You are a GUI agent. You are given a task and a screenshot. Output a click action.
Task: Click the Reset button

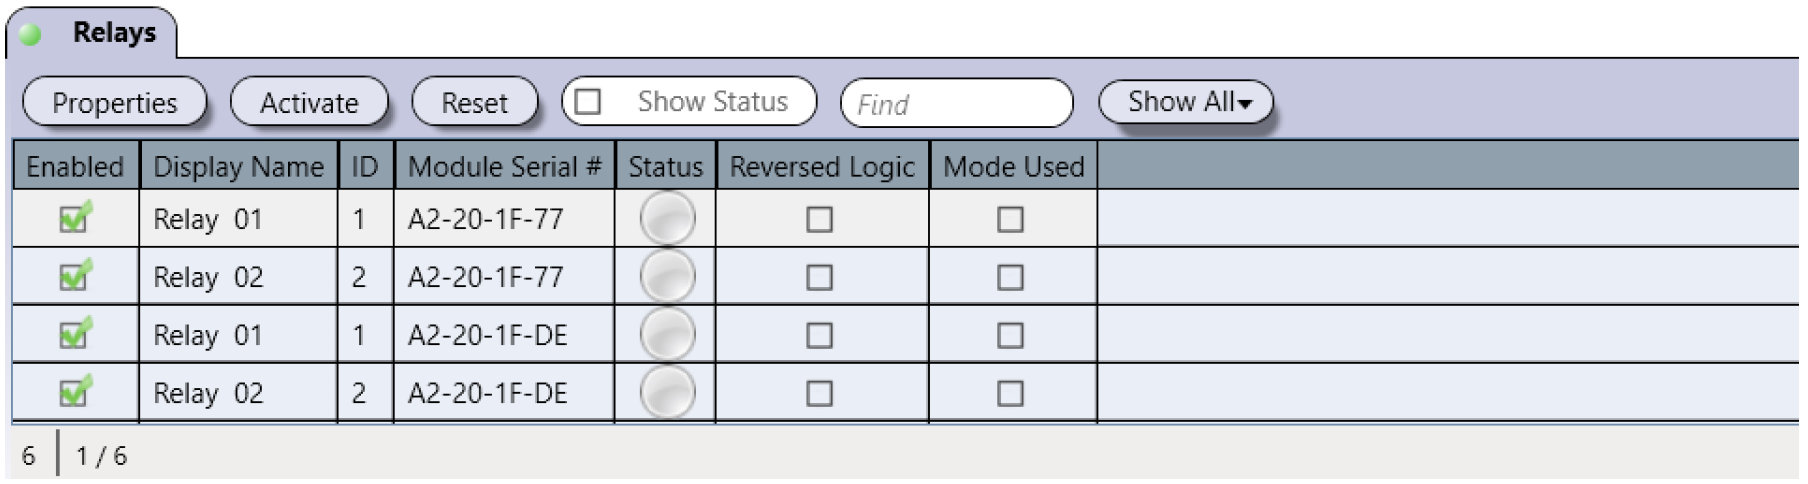pyautogui.click(x=475, y=103)
